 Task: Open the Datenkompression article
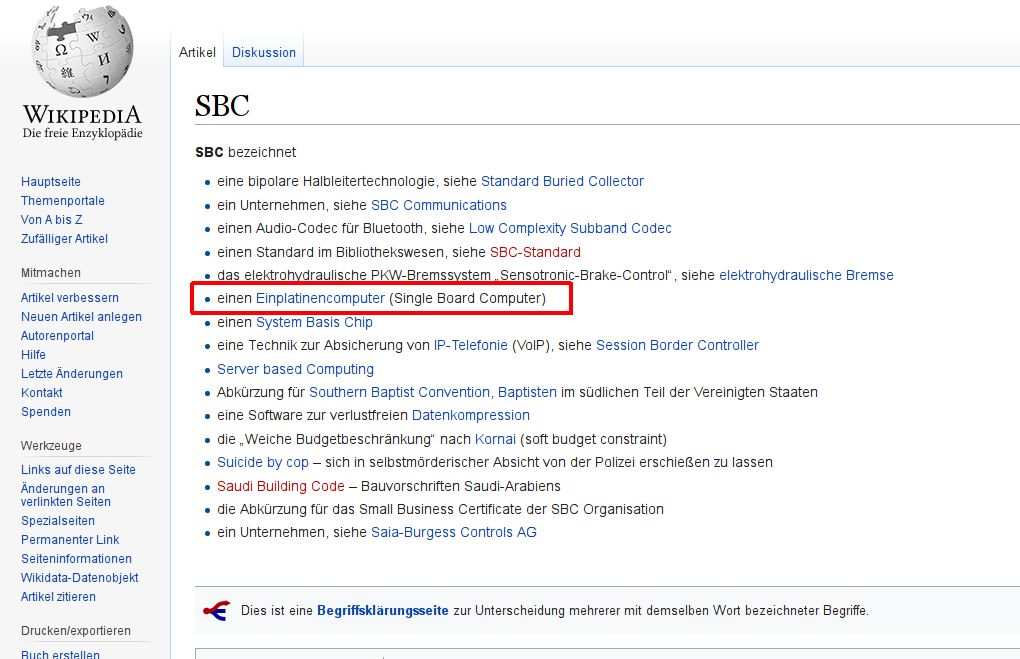(x=470, y=415)
